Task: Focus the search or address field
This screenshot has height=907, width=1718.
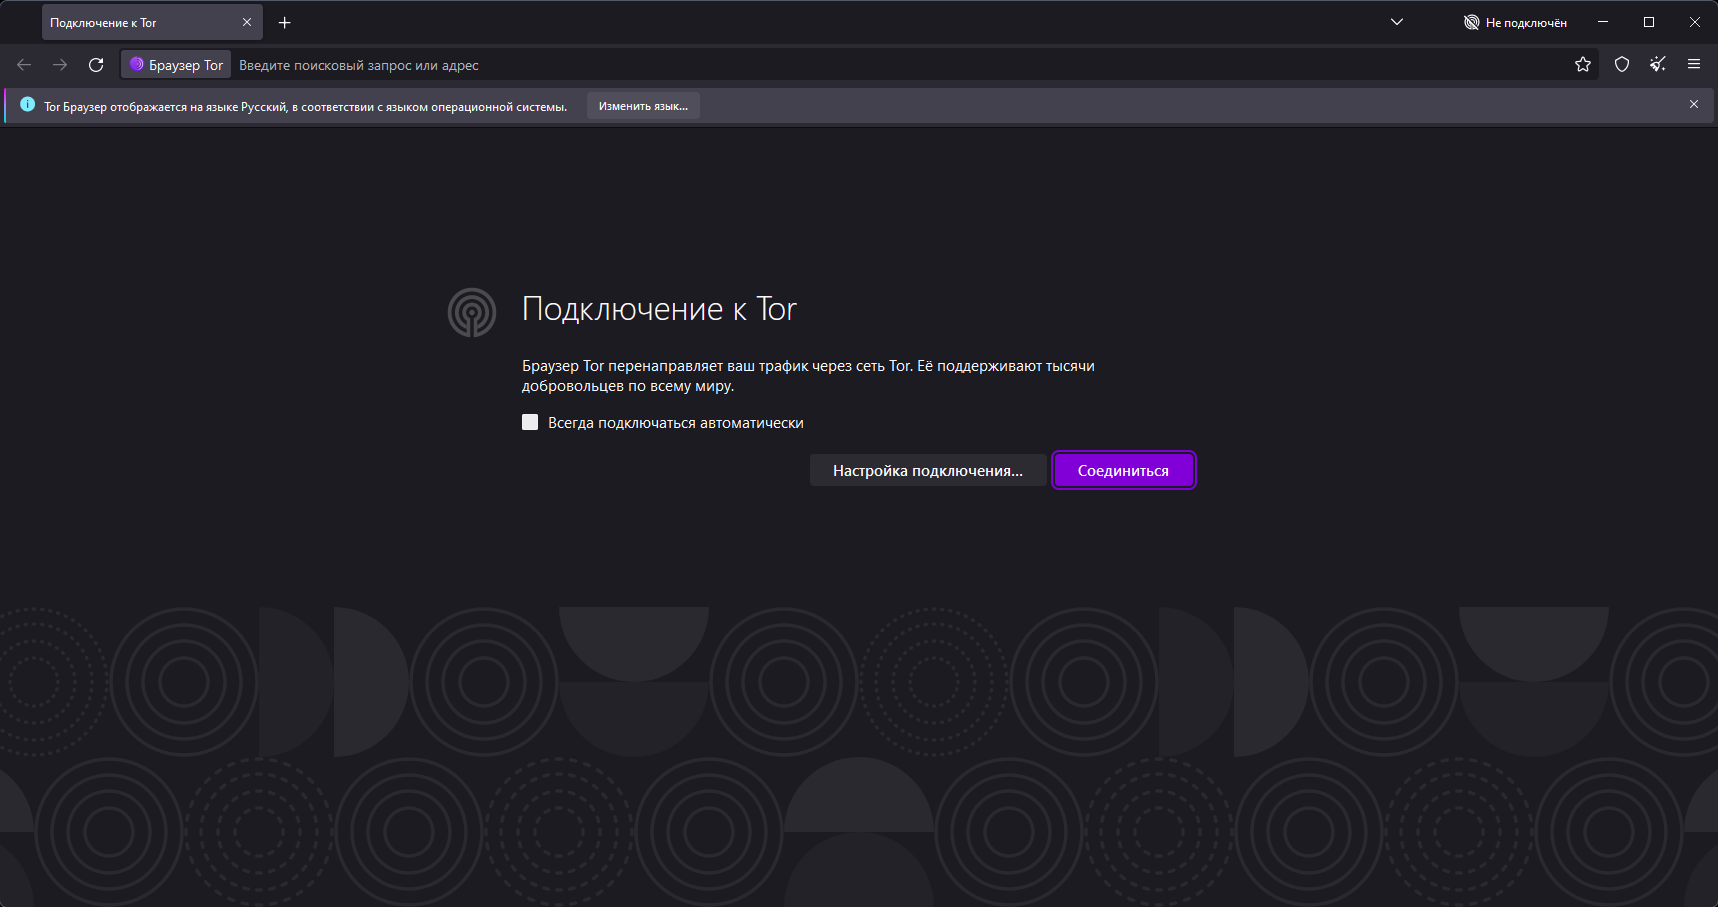Action: coord(800,65)
